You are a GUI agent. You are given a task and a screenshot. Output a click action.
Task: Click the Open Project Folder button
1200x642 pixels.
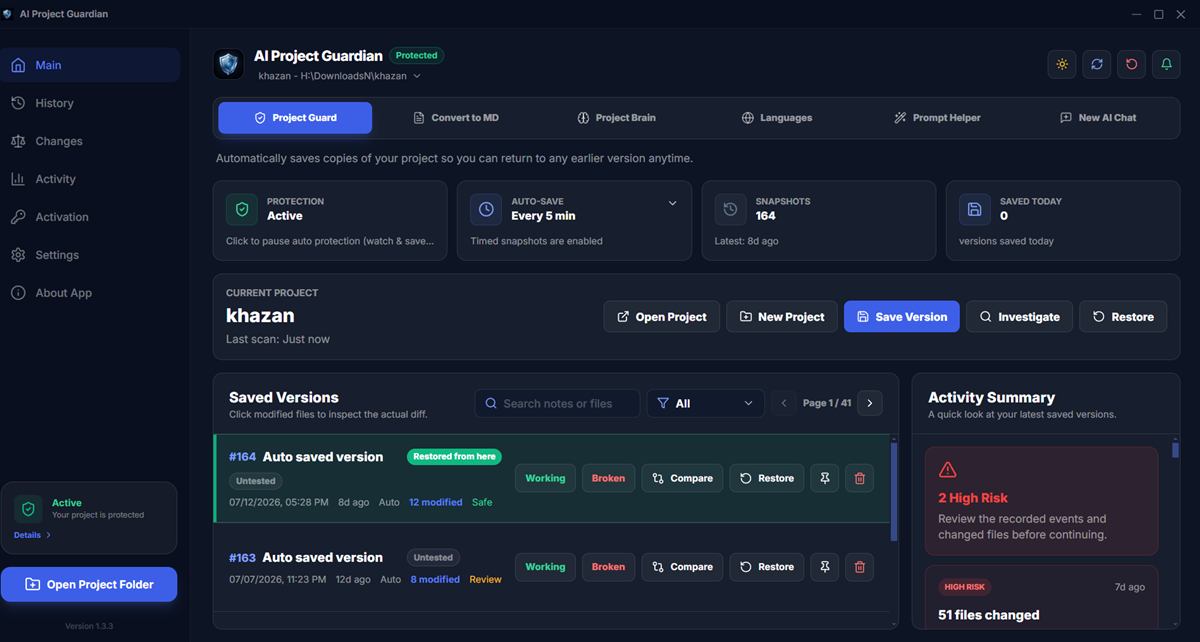89,584
